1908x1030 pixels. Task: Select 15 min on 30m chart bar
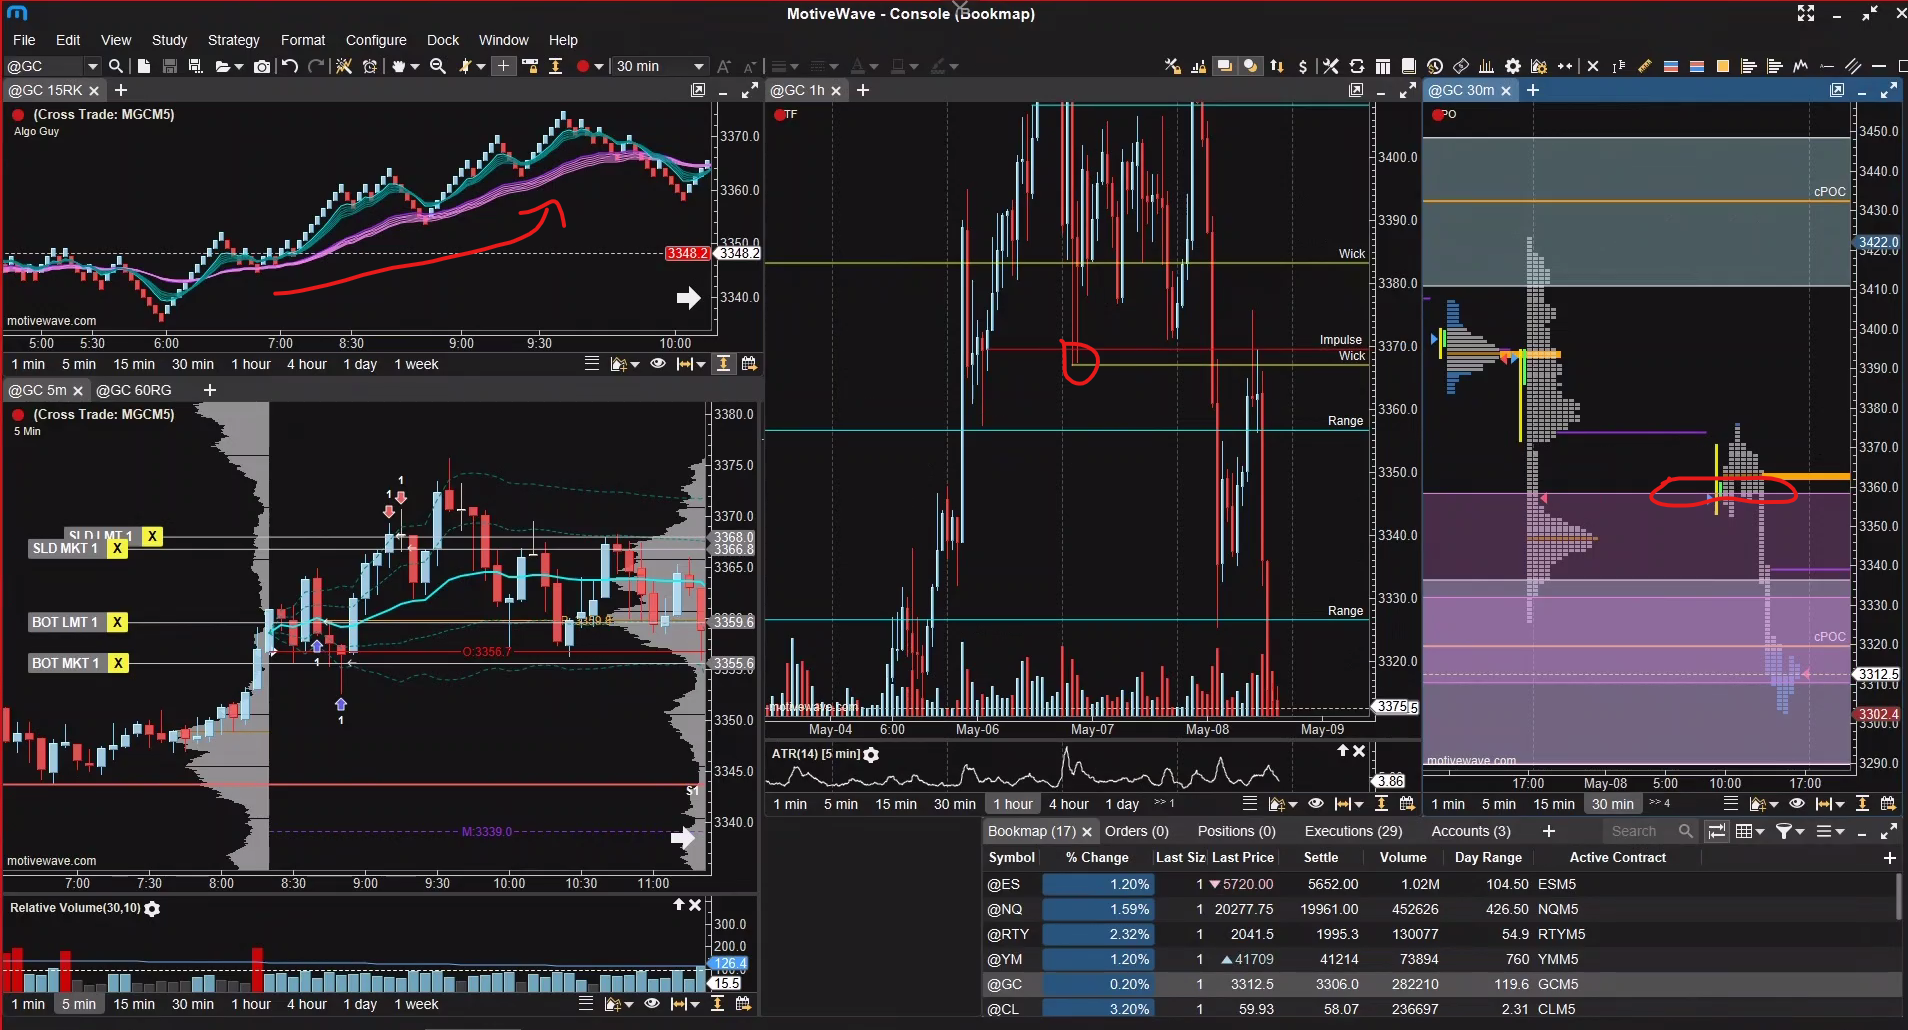tap(1554, 804)
